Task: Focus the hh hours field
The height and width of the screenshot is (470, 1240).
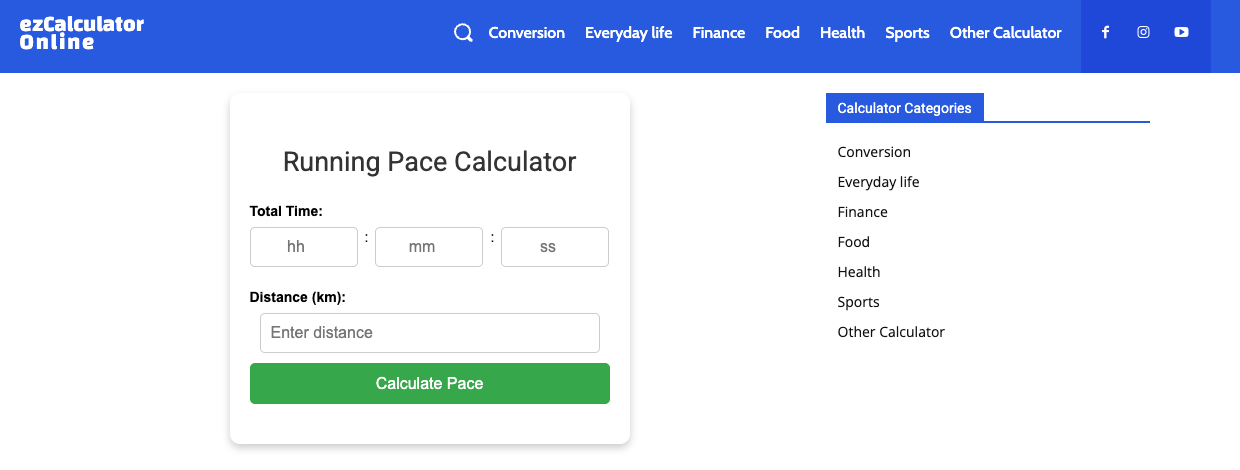Action: [x=304, y=247]
